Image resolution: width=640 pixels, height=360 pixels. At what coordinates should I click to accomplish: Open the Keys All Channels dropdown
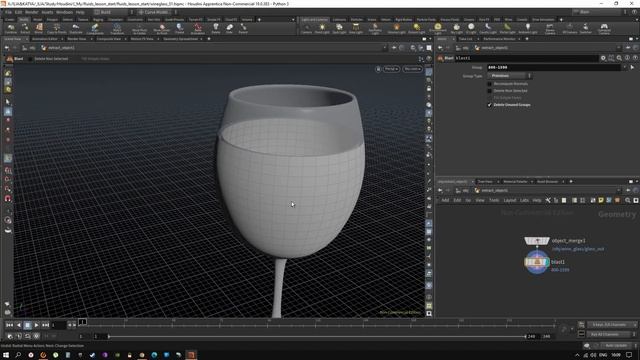coord(612,324)
